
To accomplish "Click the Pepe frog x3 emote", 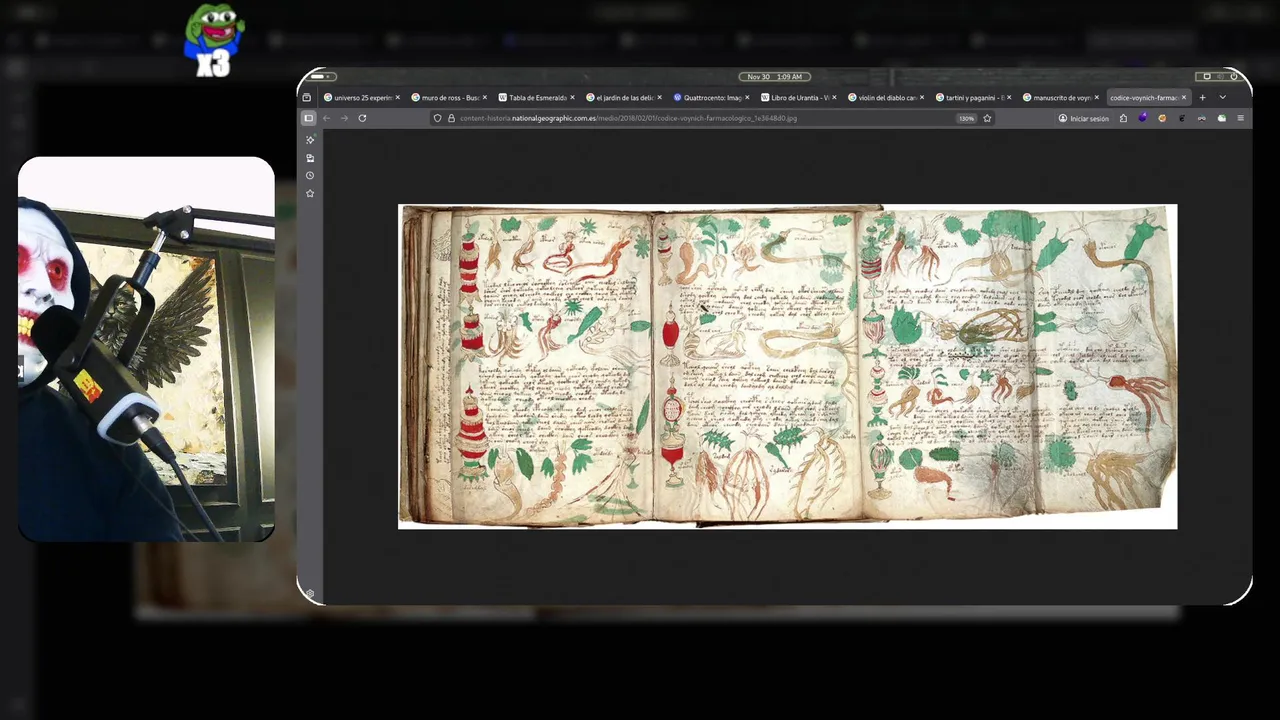I will [x=214, y=41].
